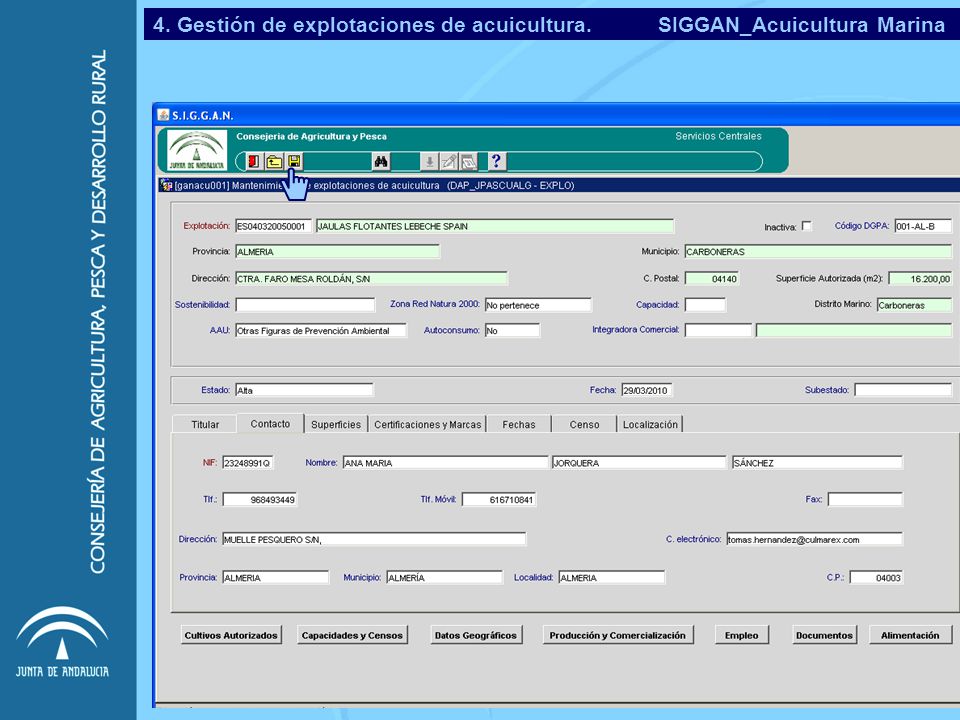Click contact Dirección field MUELLE PESQUERO

coord(373,539)
